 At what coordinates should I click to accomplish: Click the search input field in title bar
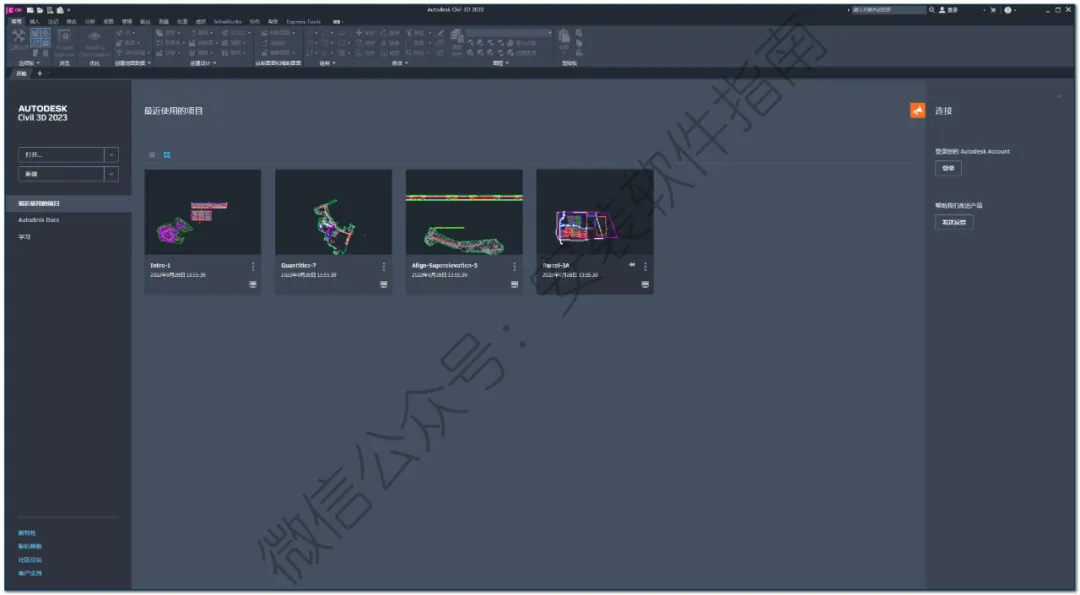point(888,10)
